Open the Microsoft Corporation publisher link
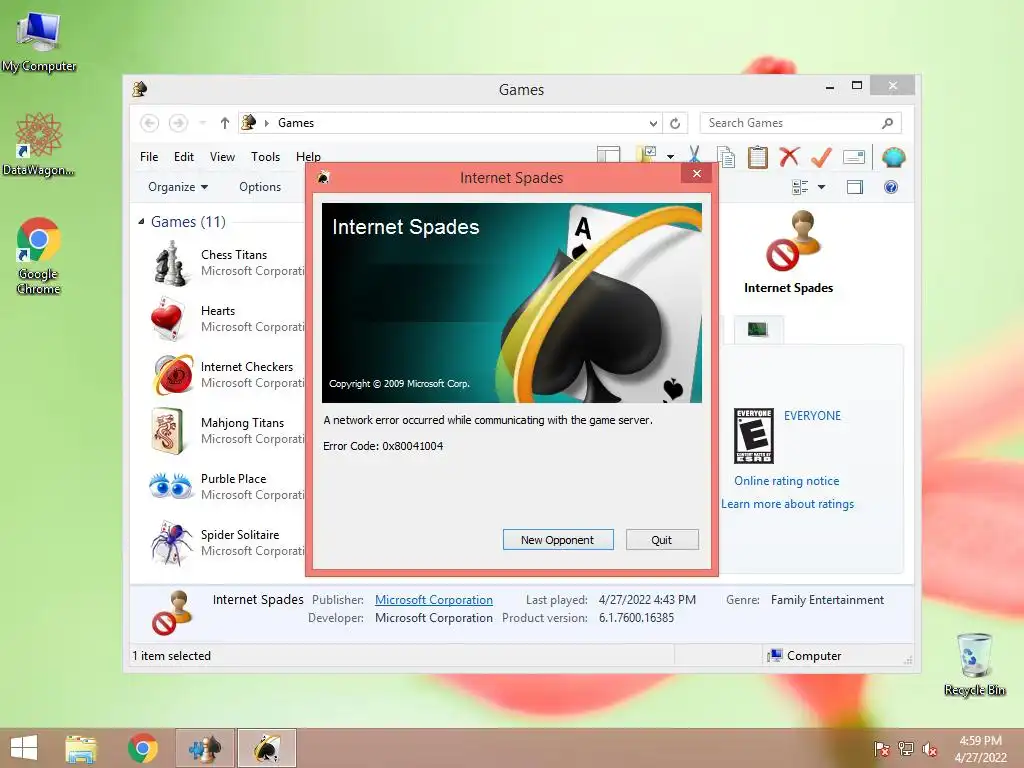The height and width of the screenshot is (768, 1024). [x=434, y=600]
